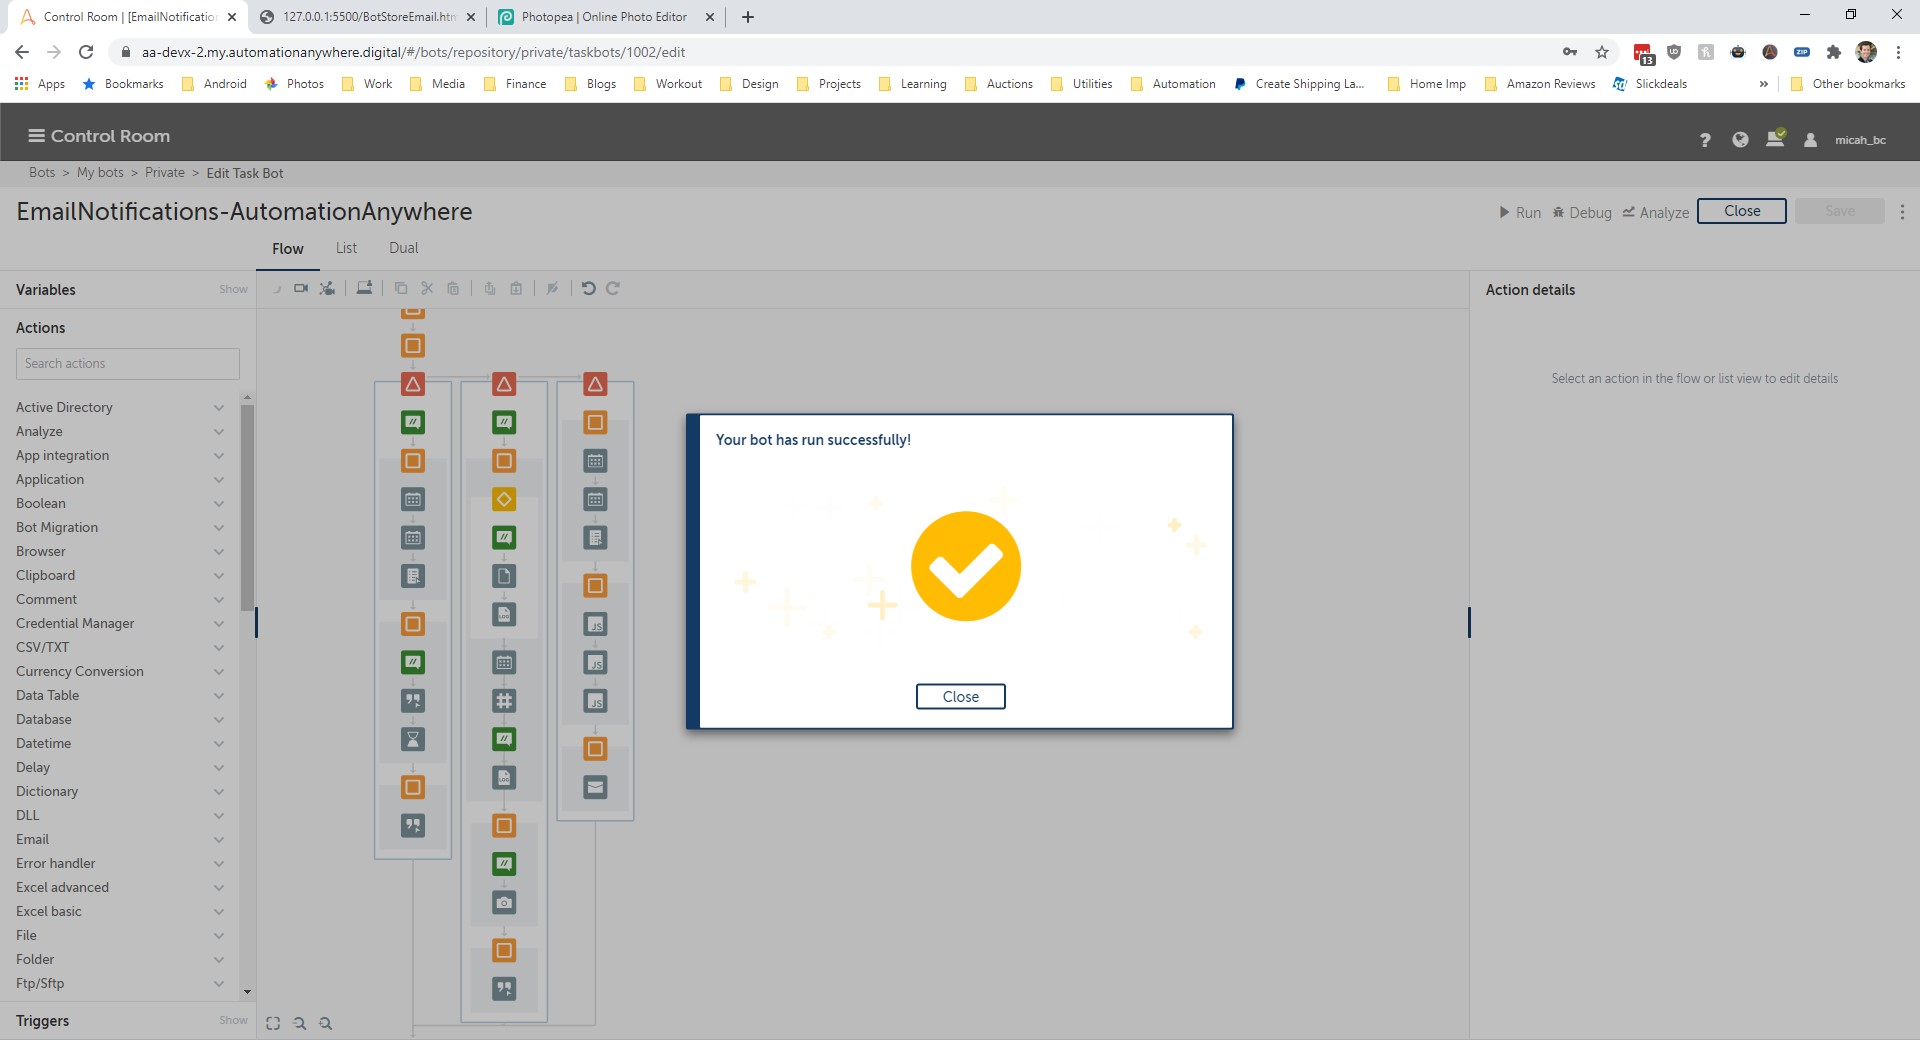Viewport: 1920px width, 1040px height.
Task: Click the uBlock Origin shield extension icon
Action: pyautogui.click(x=1674, y=52)
